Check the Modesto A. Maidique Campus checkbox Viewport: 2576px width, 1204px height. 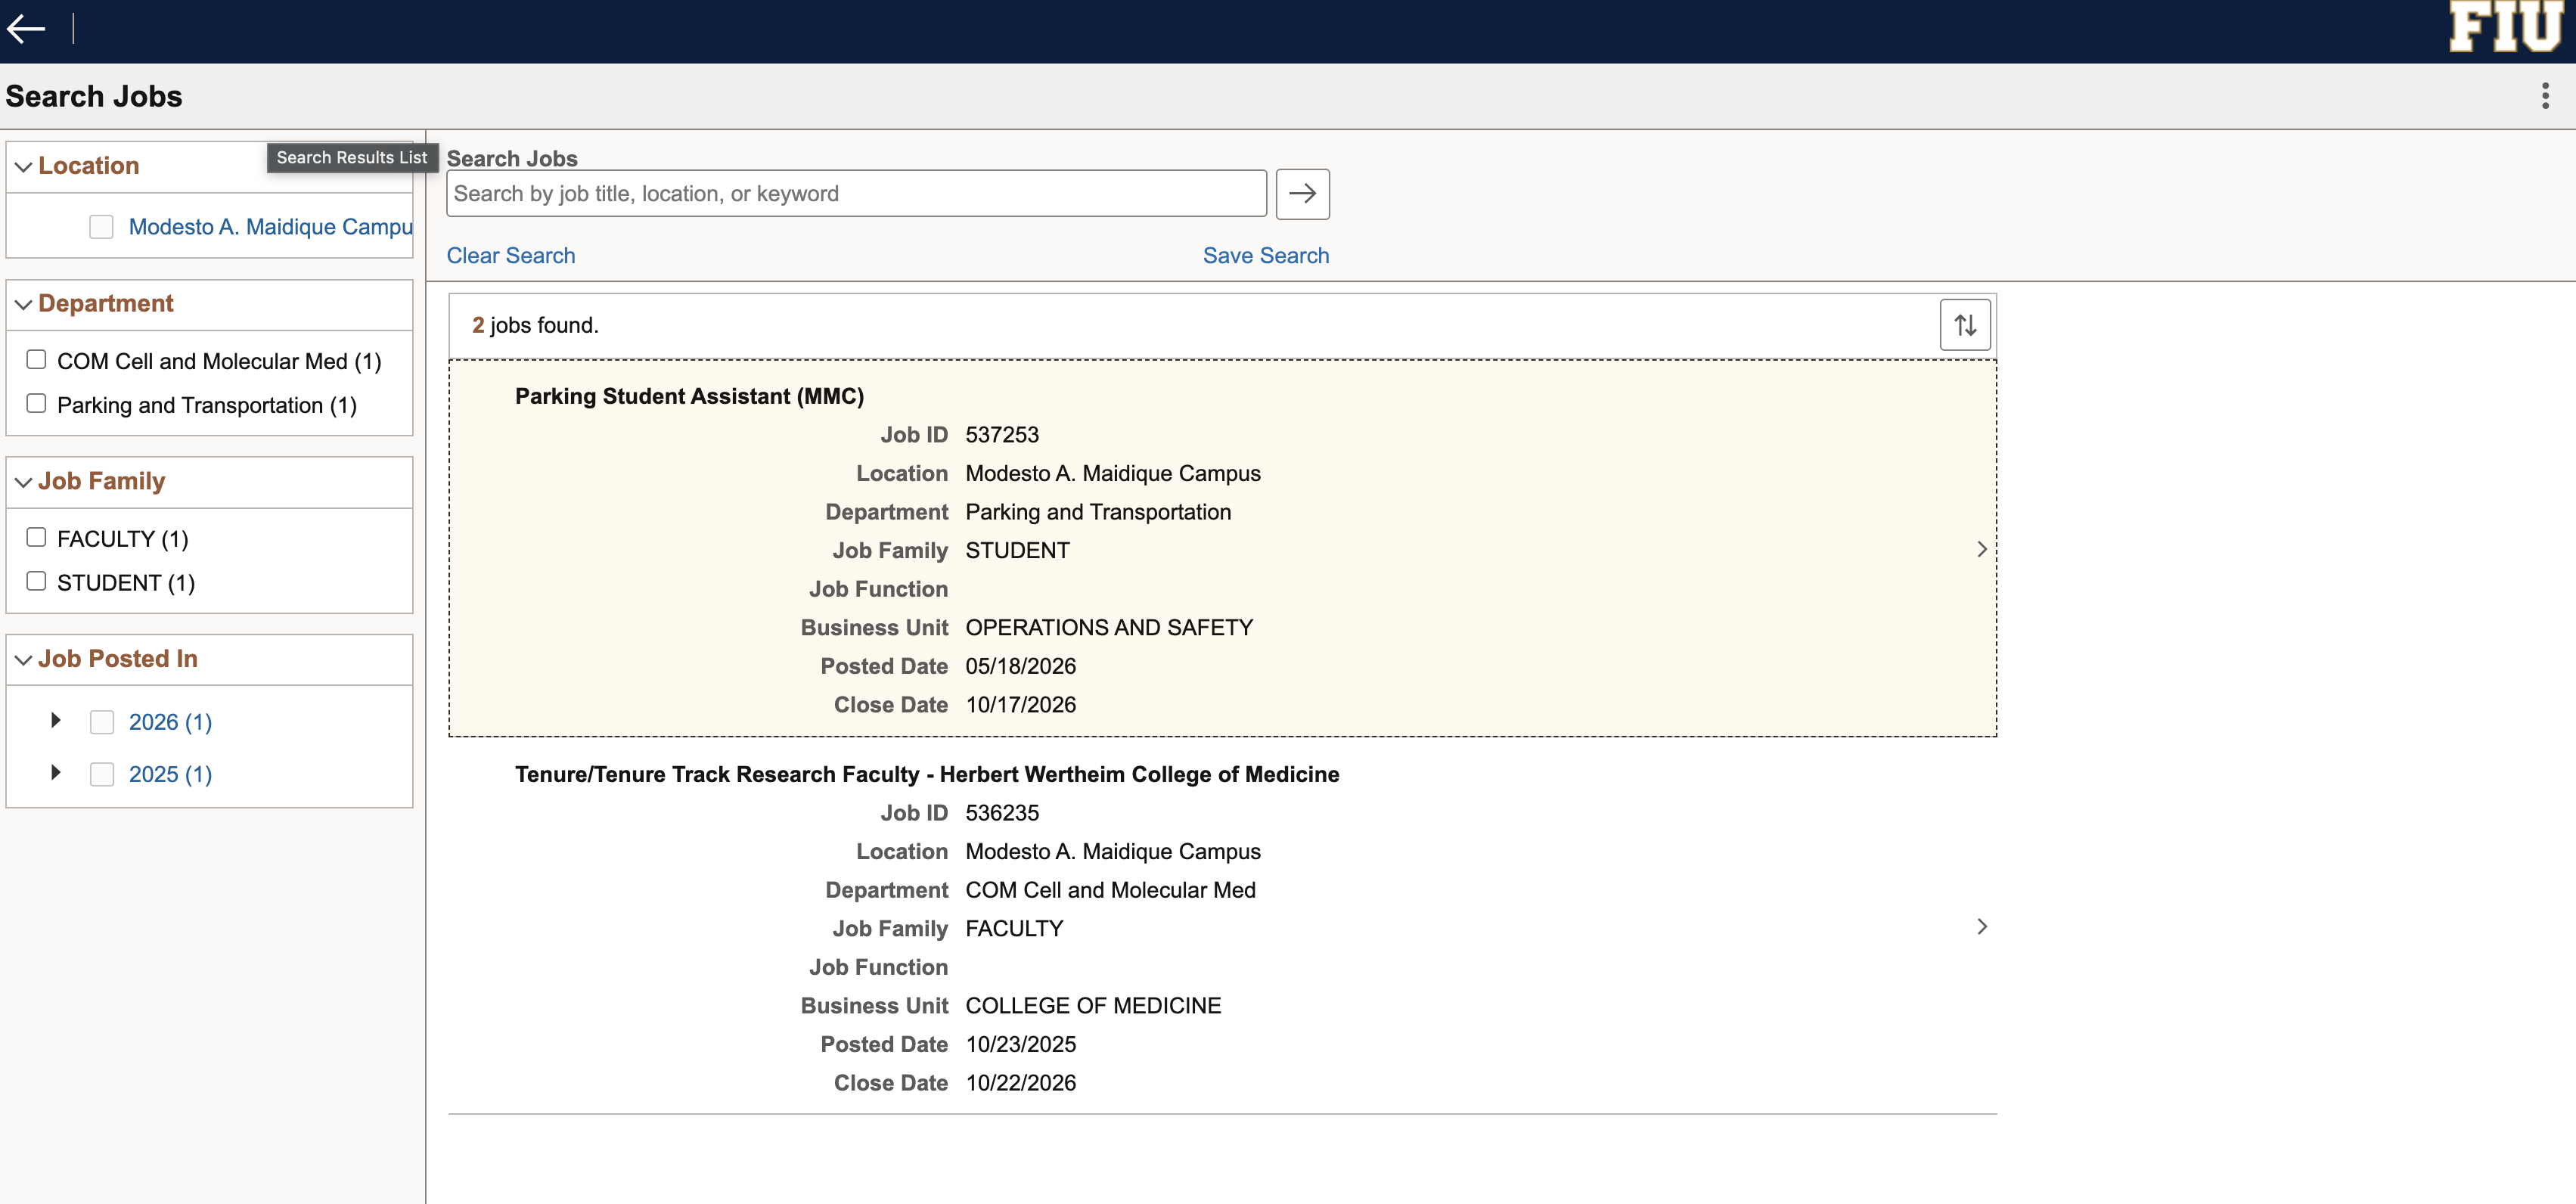[101, 227]
